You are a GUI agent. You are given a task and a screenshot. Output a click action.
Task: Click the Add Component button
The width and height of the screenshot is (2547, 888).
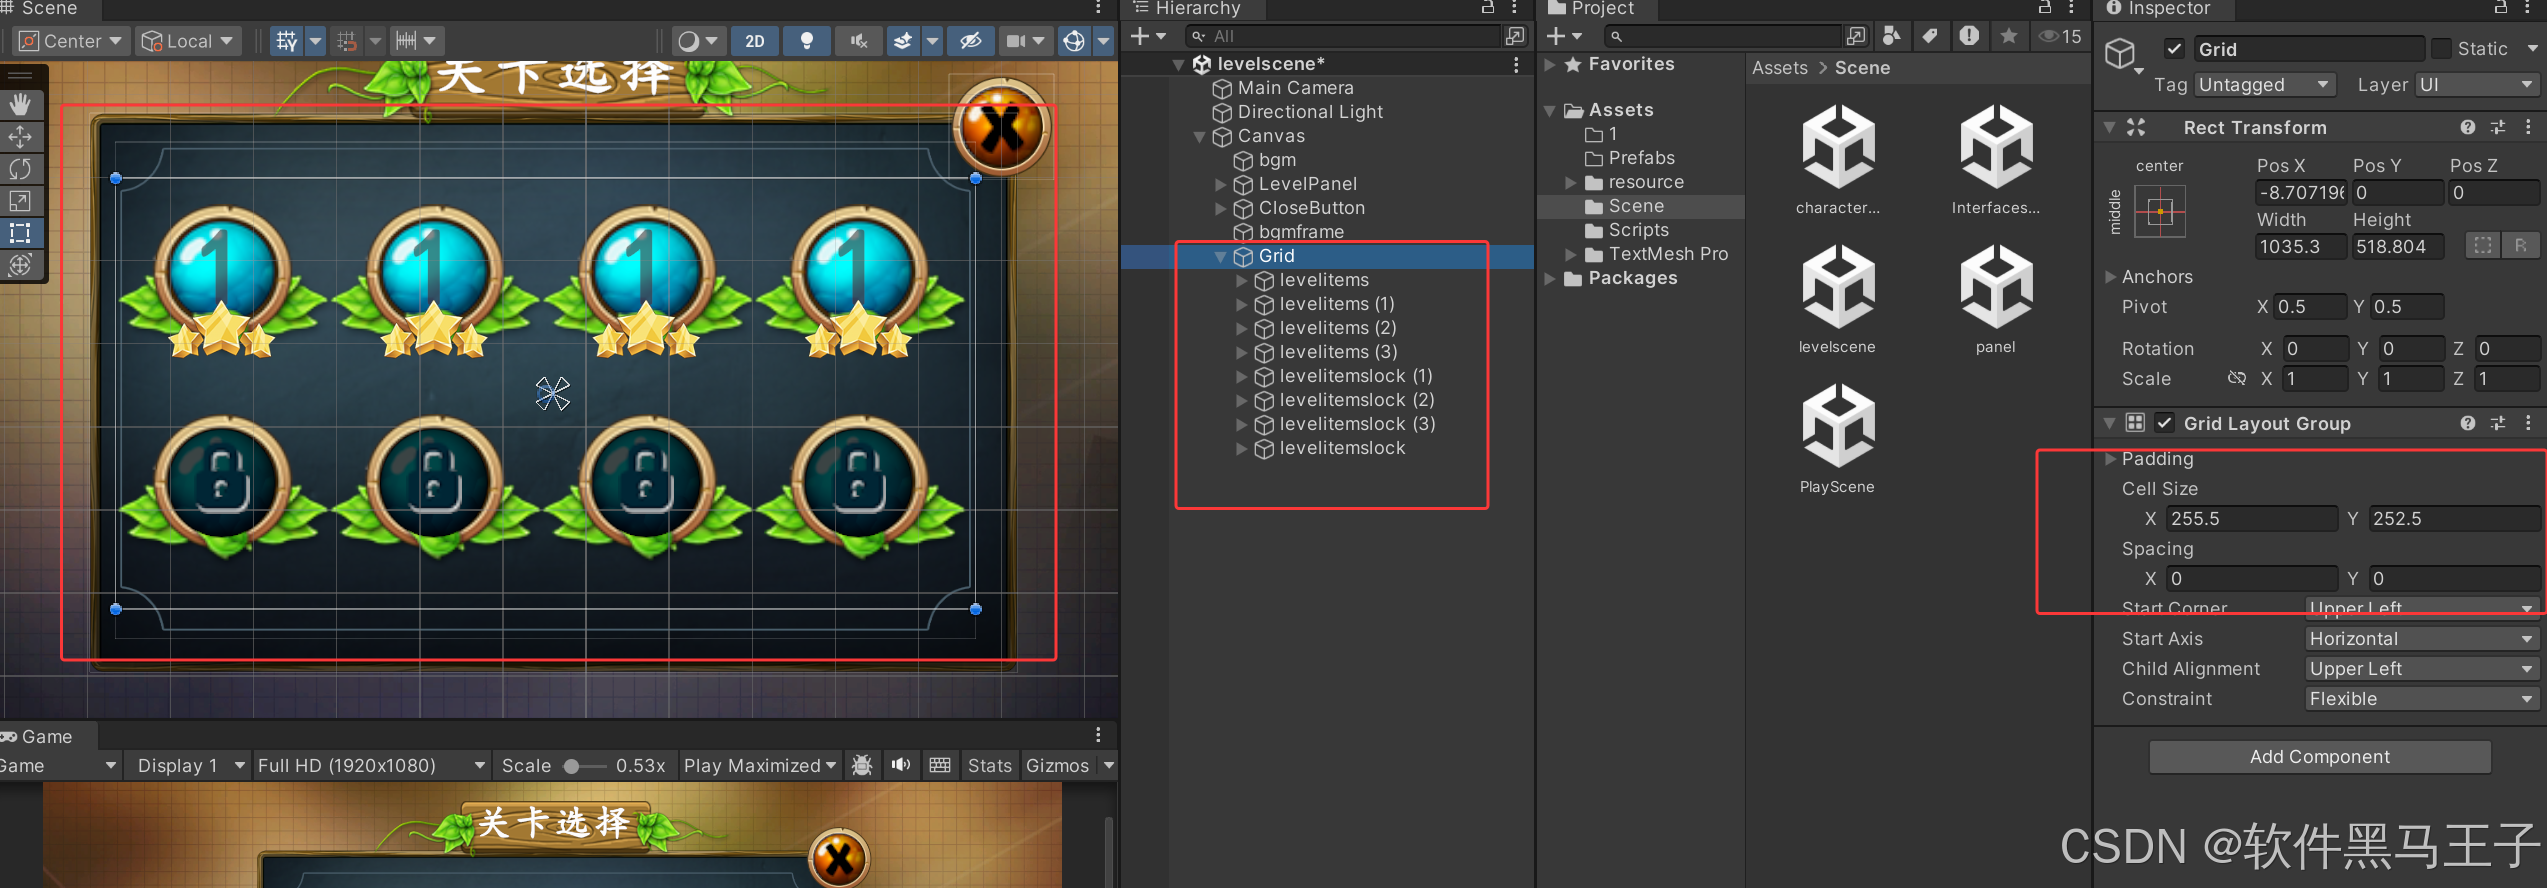(x=2319, y=757)
